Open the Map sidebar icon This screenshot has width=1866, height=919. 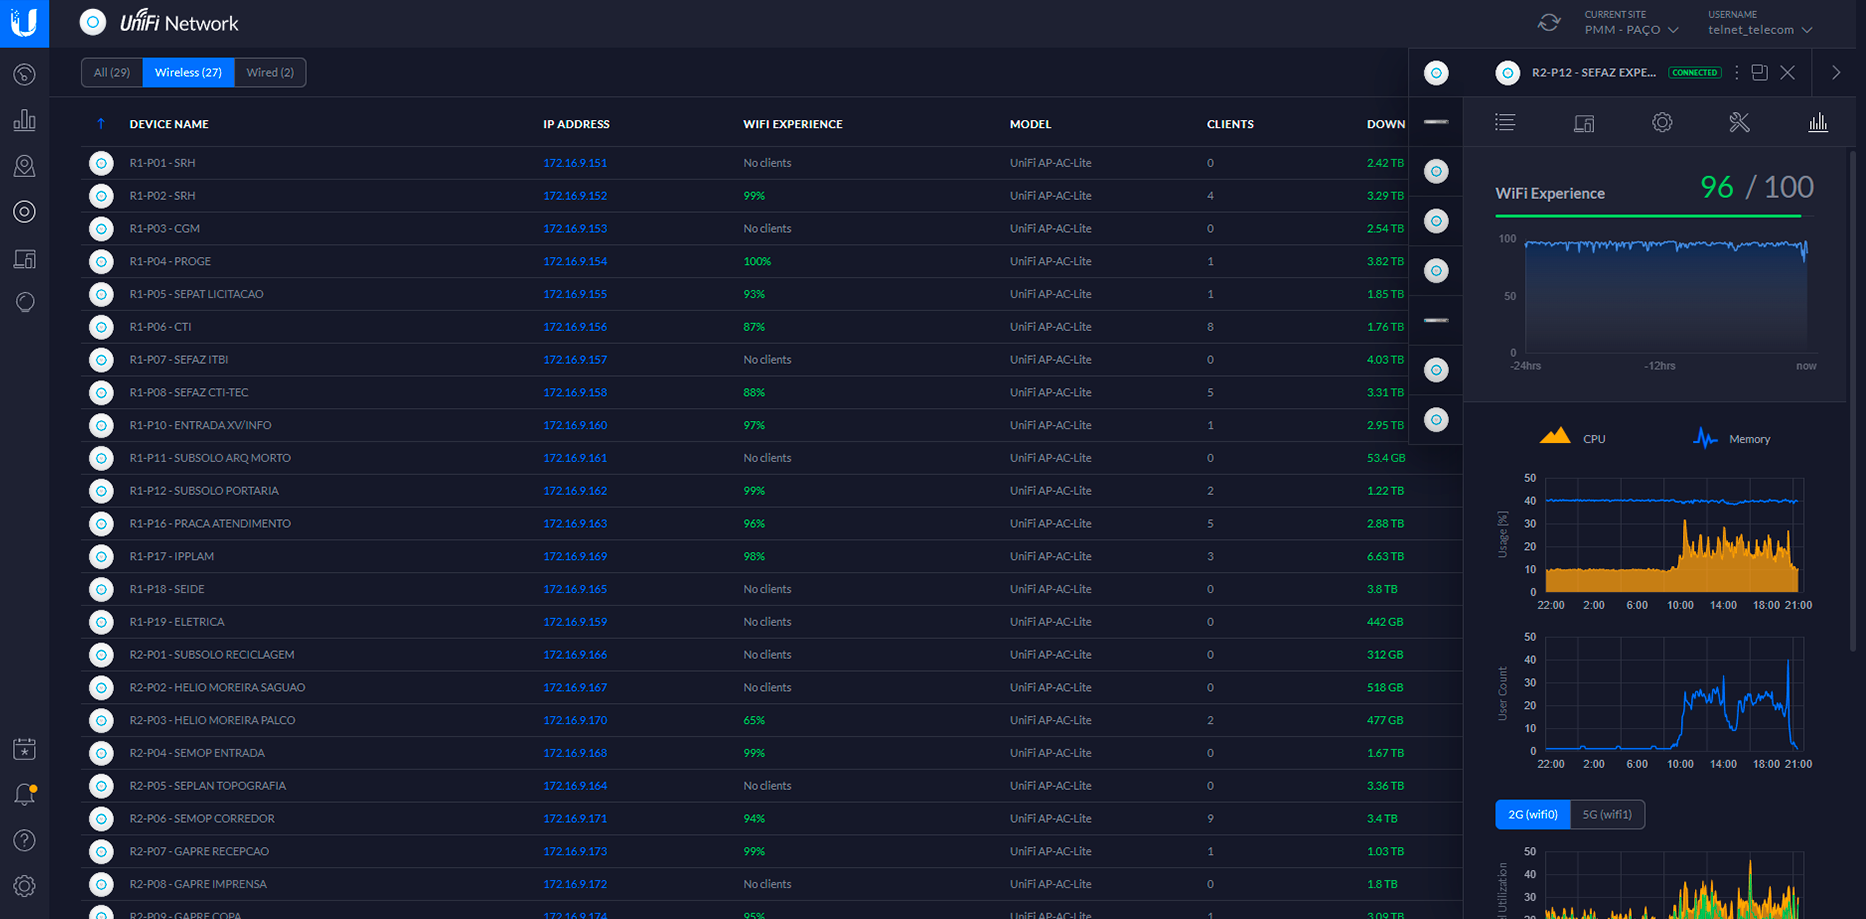pyautogui.click(x=24, y=166)
